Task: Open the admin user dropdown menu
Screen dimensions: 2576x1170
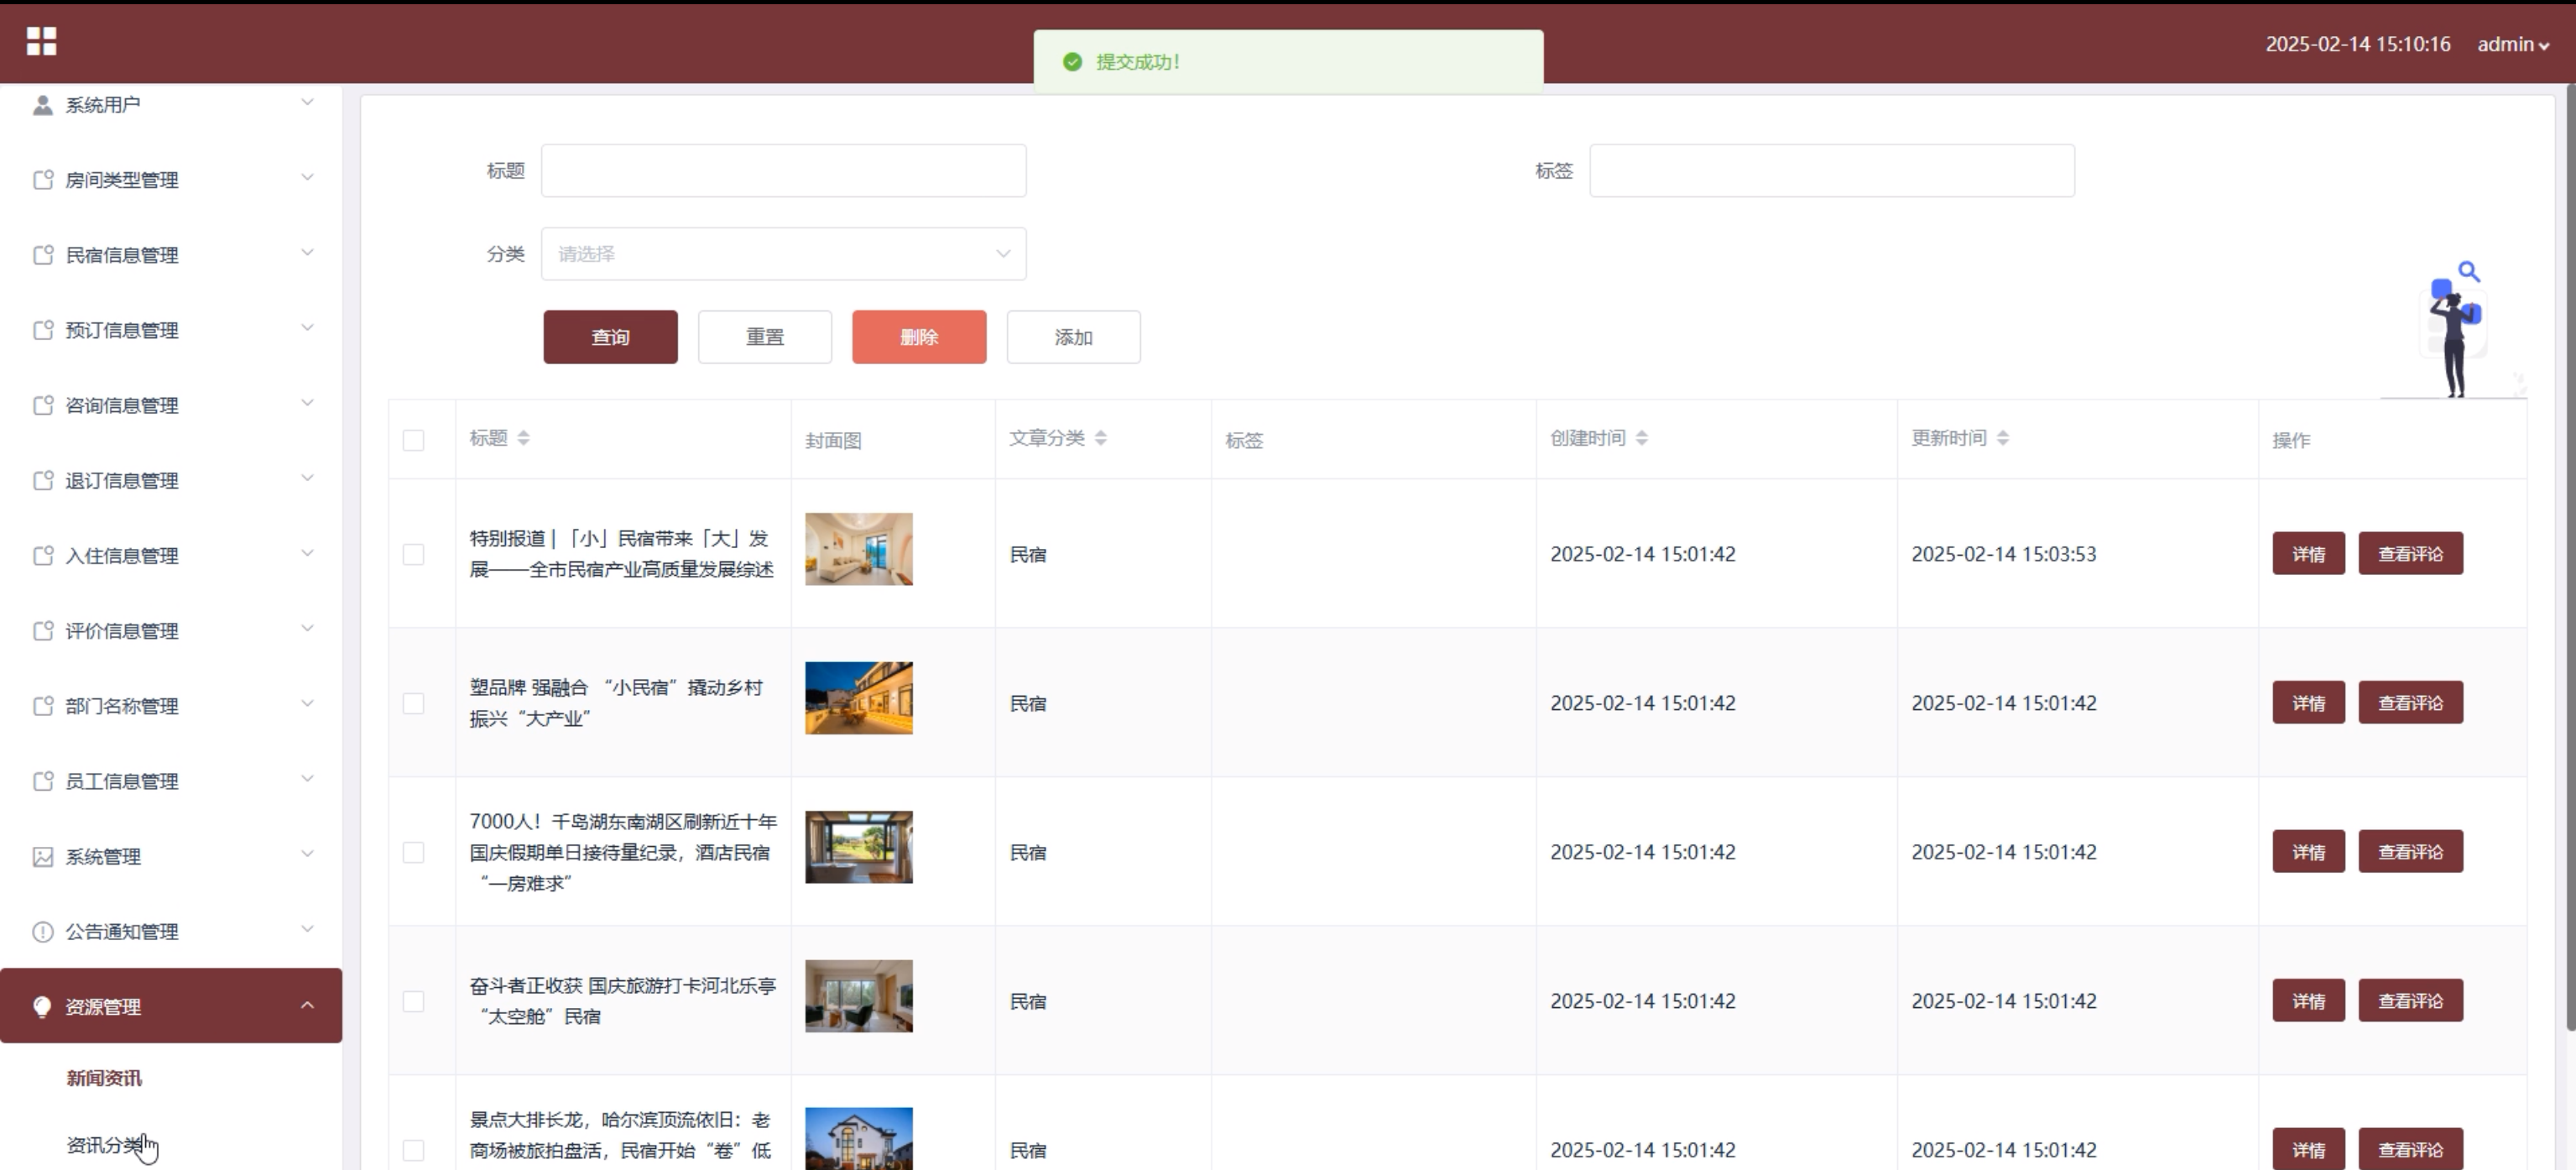Action: coord(2512,44)
